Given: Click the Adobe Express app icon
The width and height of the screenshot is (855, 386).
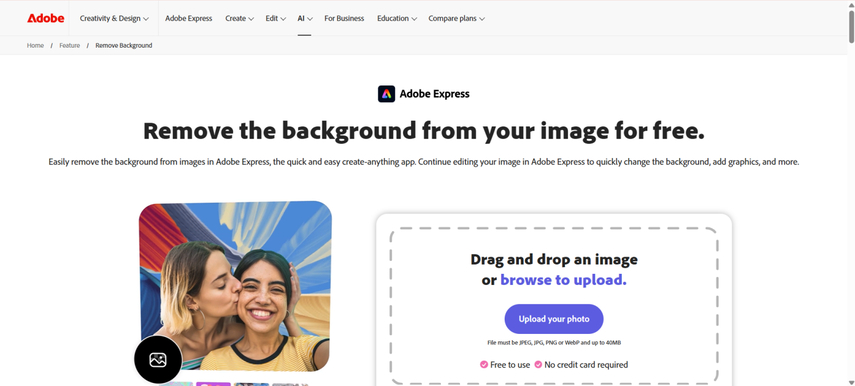Looking at the screenshot, I should (x=386, y=94).
